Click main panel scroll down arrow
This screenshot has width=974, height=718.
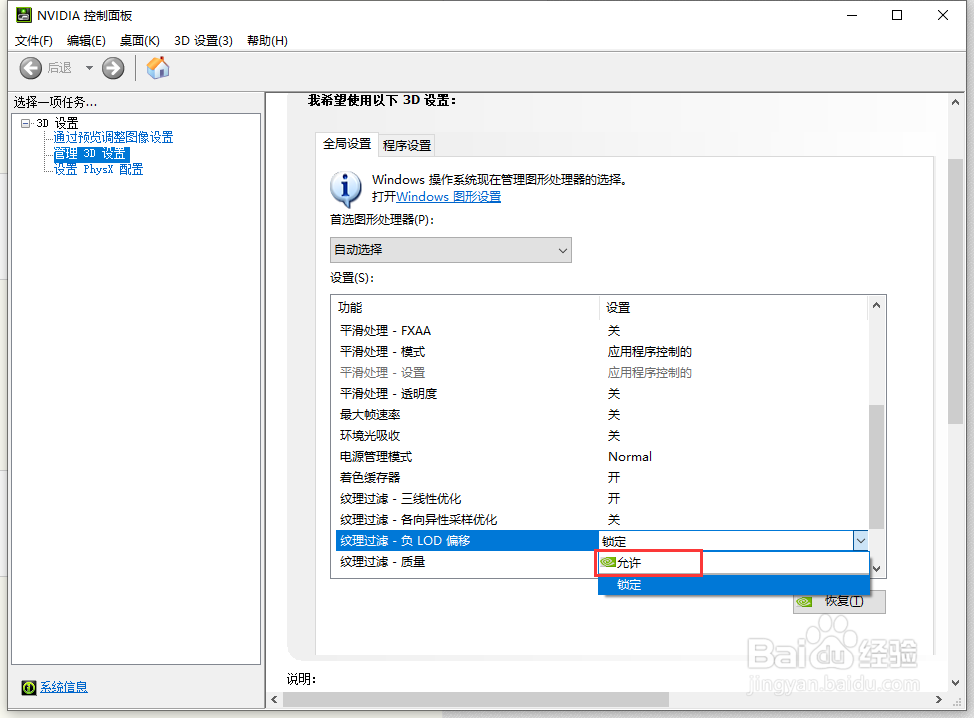(955, 683)
